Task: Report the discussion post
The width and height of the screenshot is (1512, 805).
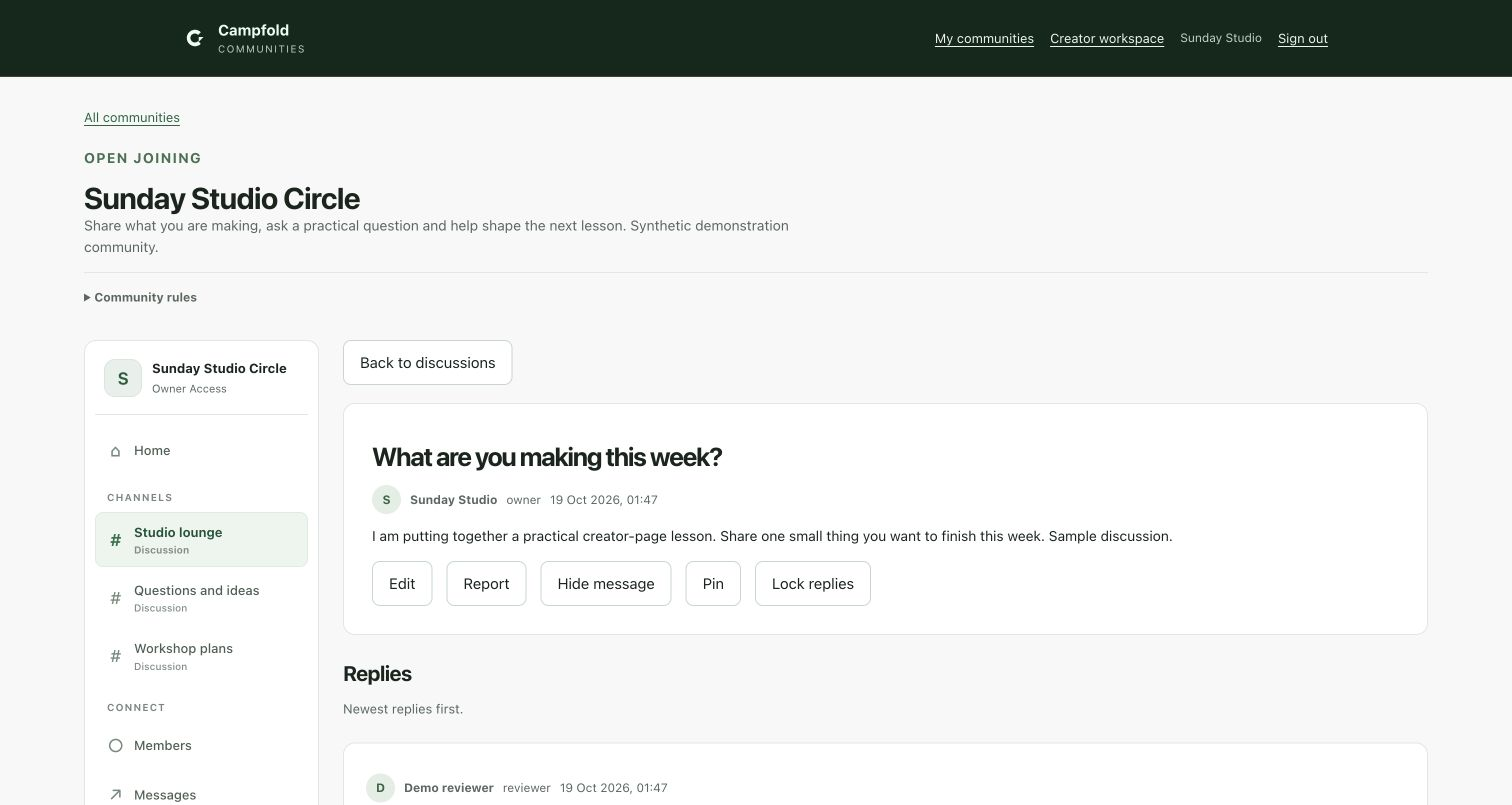Action: point(486,584)
